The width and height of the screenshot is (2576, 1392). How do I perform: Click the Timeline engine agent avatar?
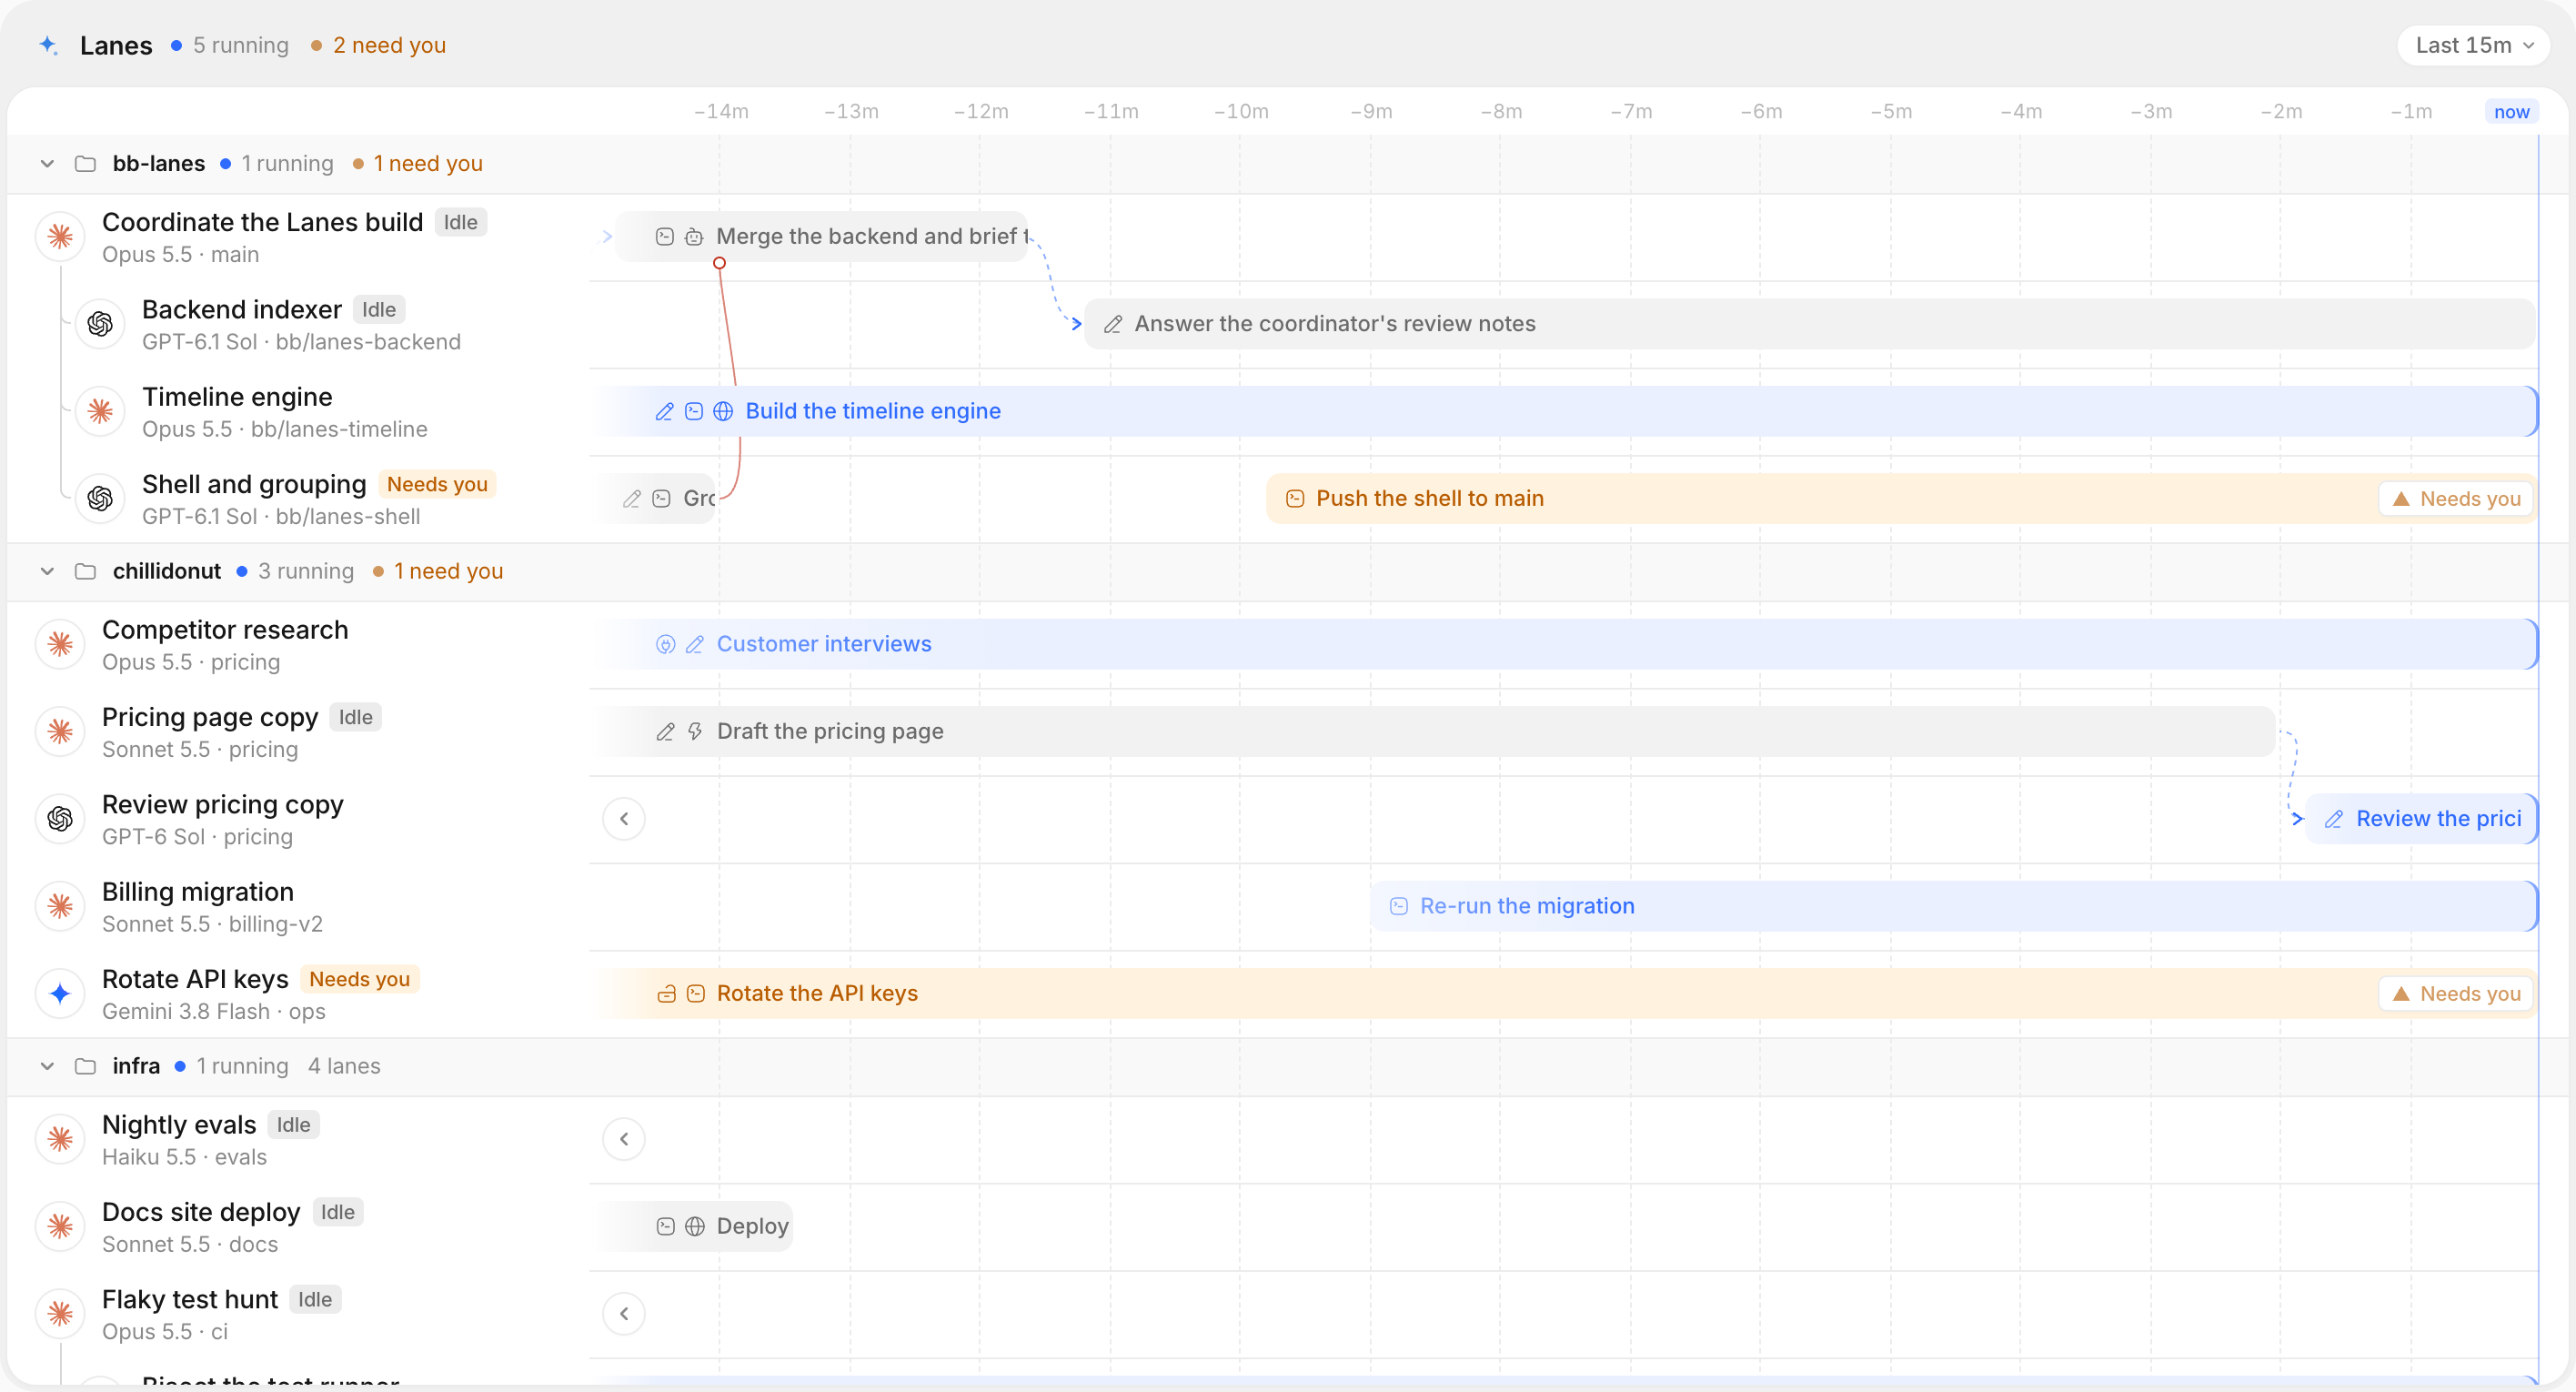point(100,411)
